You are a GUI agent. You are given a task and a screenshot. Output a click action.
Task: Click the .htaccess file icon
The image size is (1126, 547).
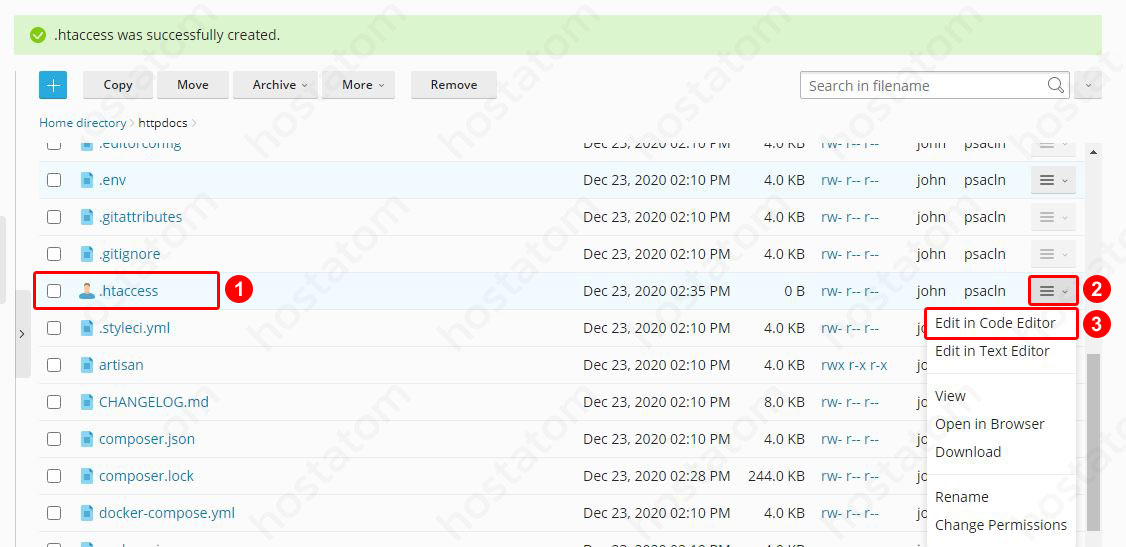[87, 291]
